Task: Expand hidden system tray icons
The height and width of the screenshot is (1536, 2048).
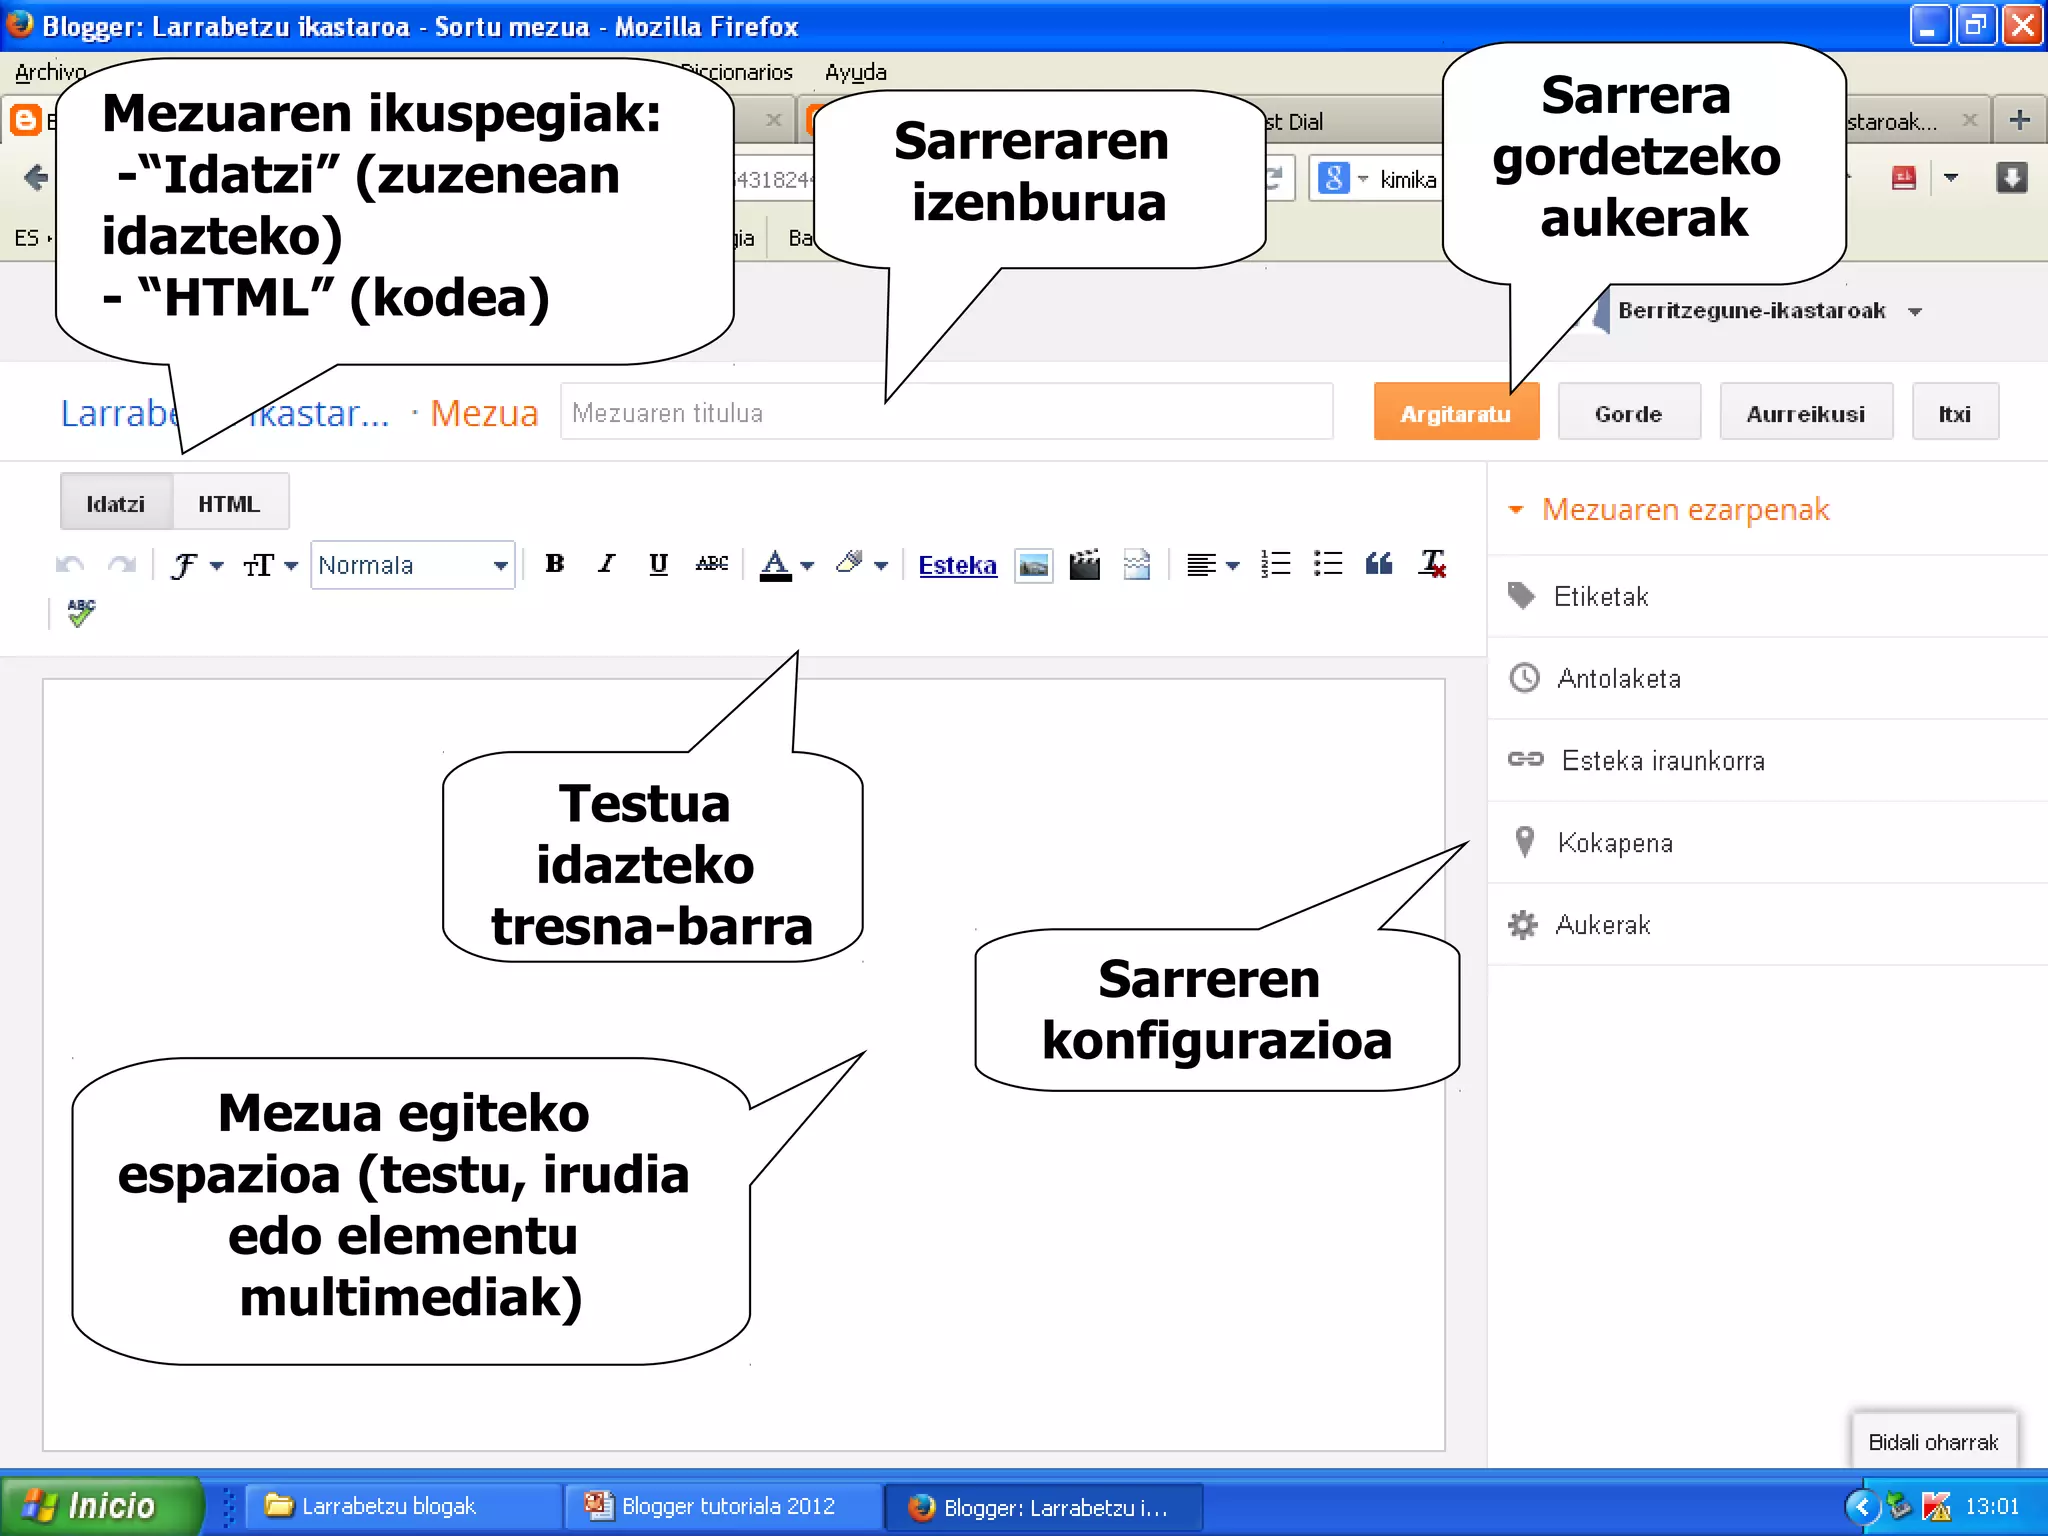Action: [x=1862, y=1506]
